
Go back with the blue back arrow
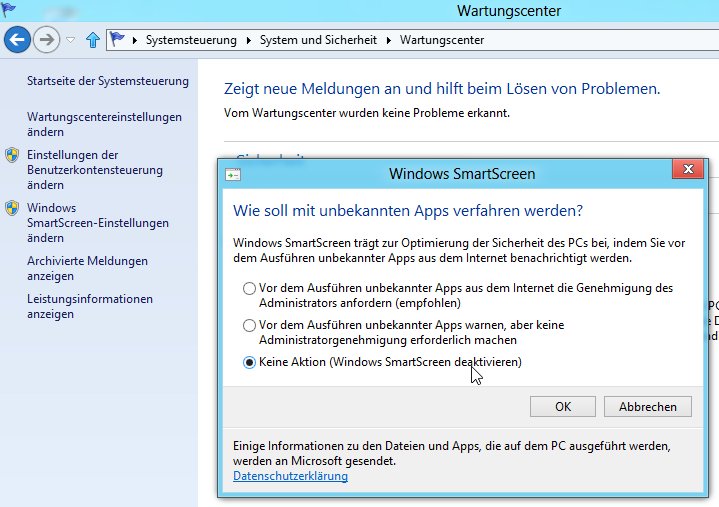pos(17,40)
